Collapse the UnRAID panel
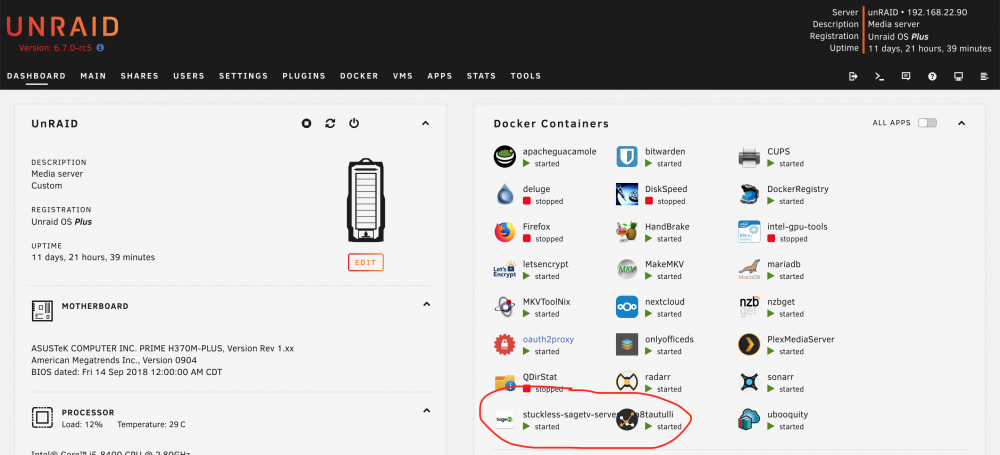 point(426,123)
